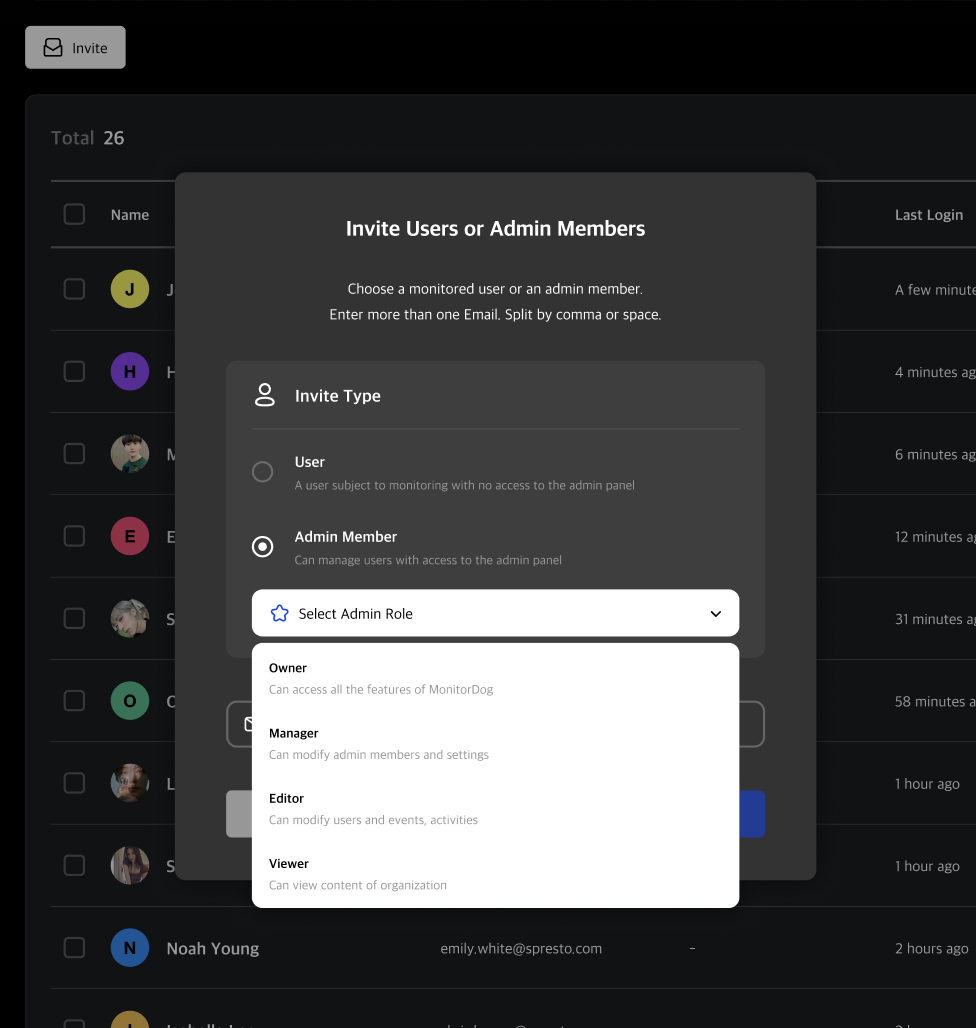Click the person icon beside Invite Type

pyautogui.click(x=264, y=395)
